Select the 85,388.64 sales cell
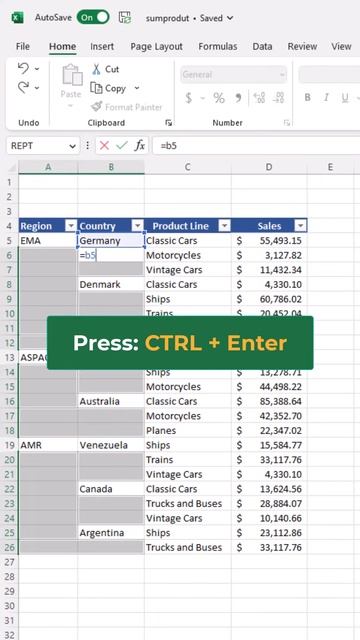 coord(269,401)
